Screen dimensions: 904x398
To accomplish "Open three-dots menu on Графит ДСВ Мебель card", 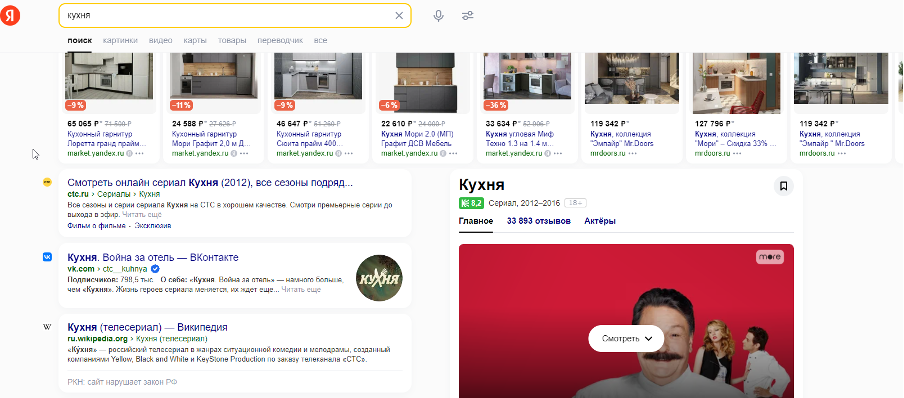I will click(453, 153).
